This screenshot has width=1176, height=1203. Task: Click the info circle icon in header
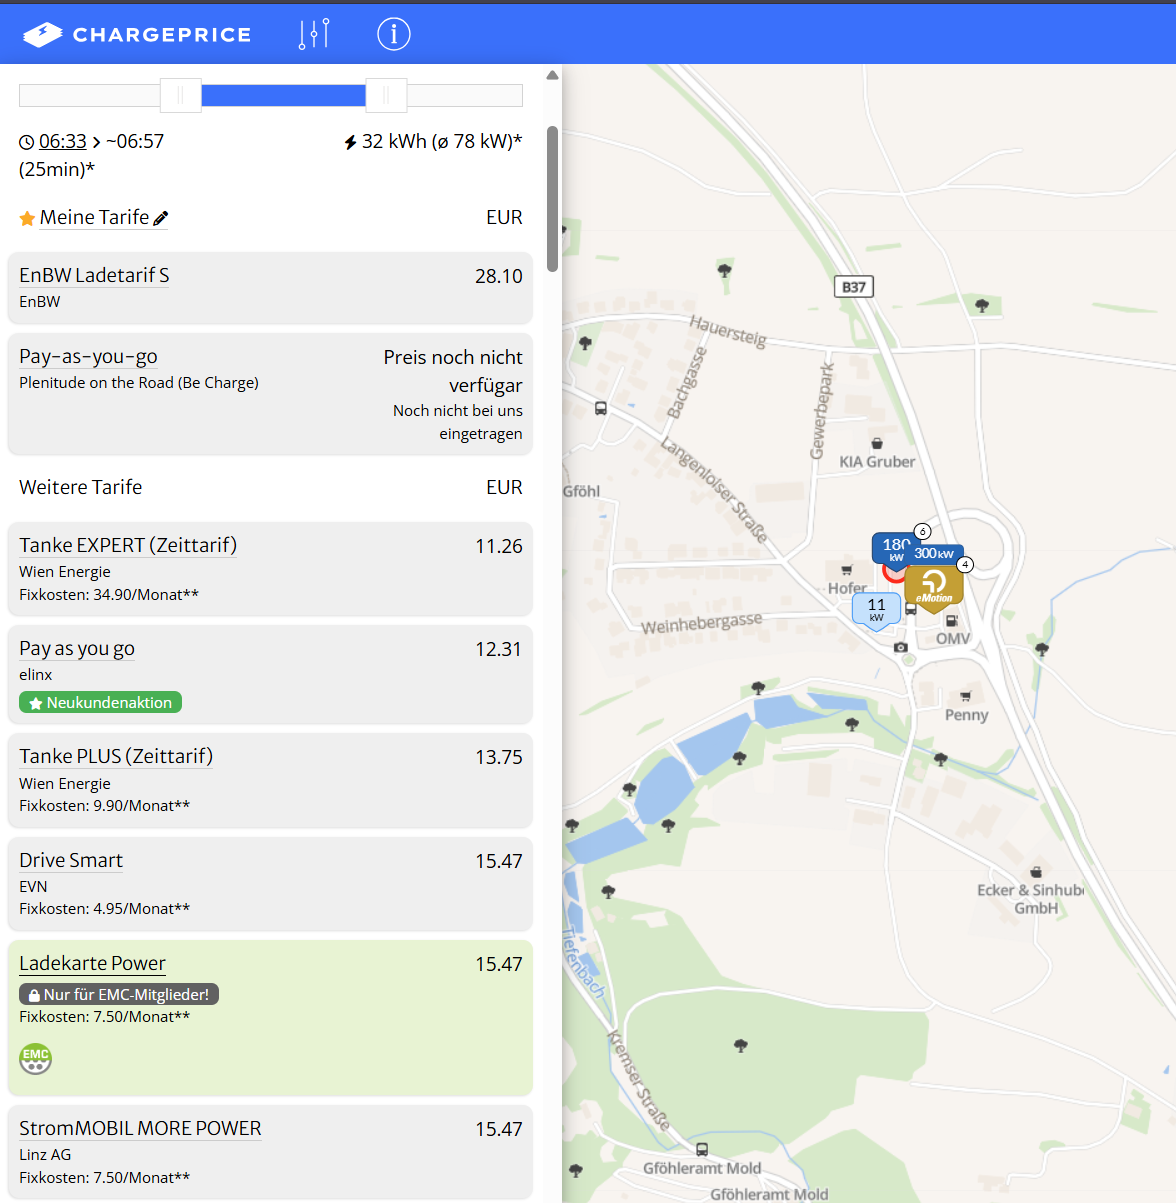pyautogui.click(x=394, y=34)
